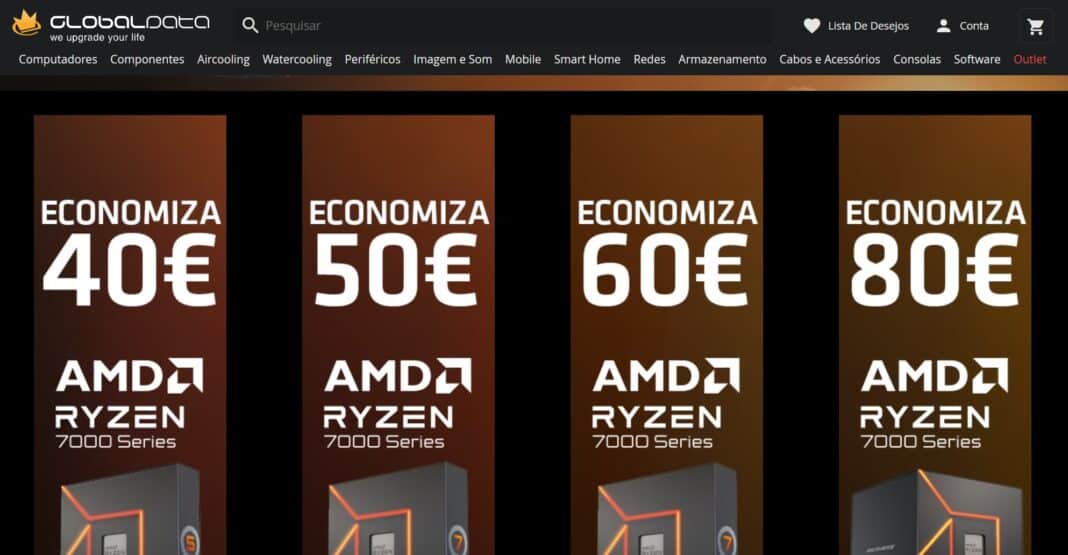Viewport: 1068px width, 555px height.
Task: Open the Lista De Desejos link
Action: tap(868, 26)
